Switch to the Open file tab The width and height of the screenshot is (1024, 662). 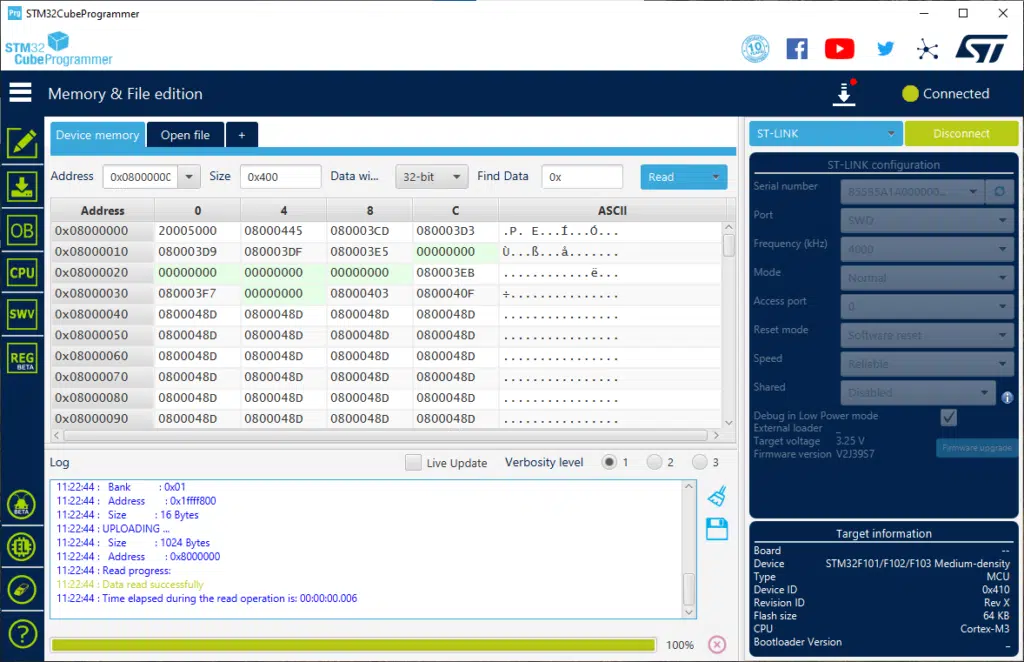185,135
